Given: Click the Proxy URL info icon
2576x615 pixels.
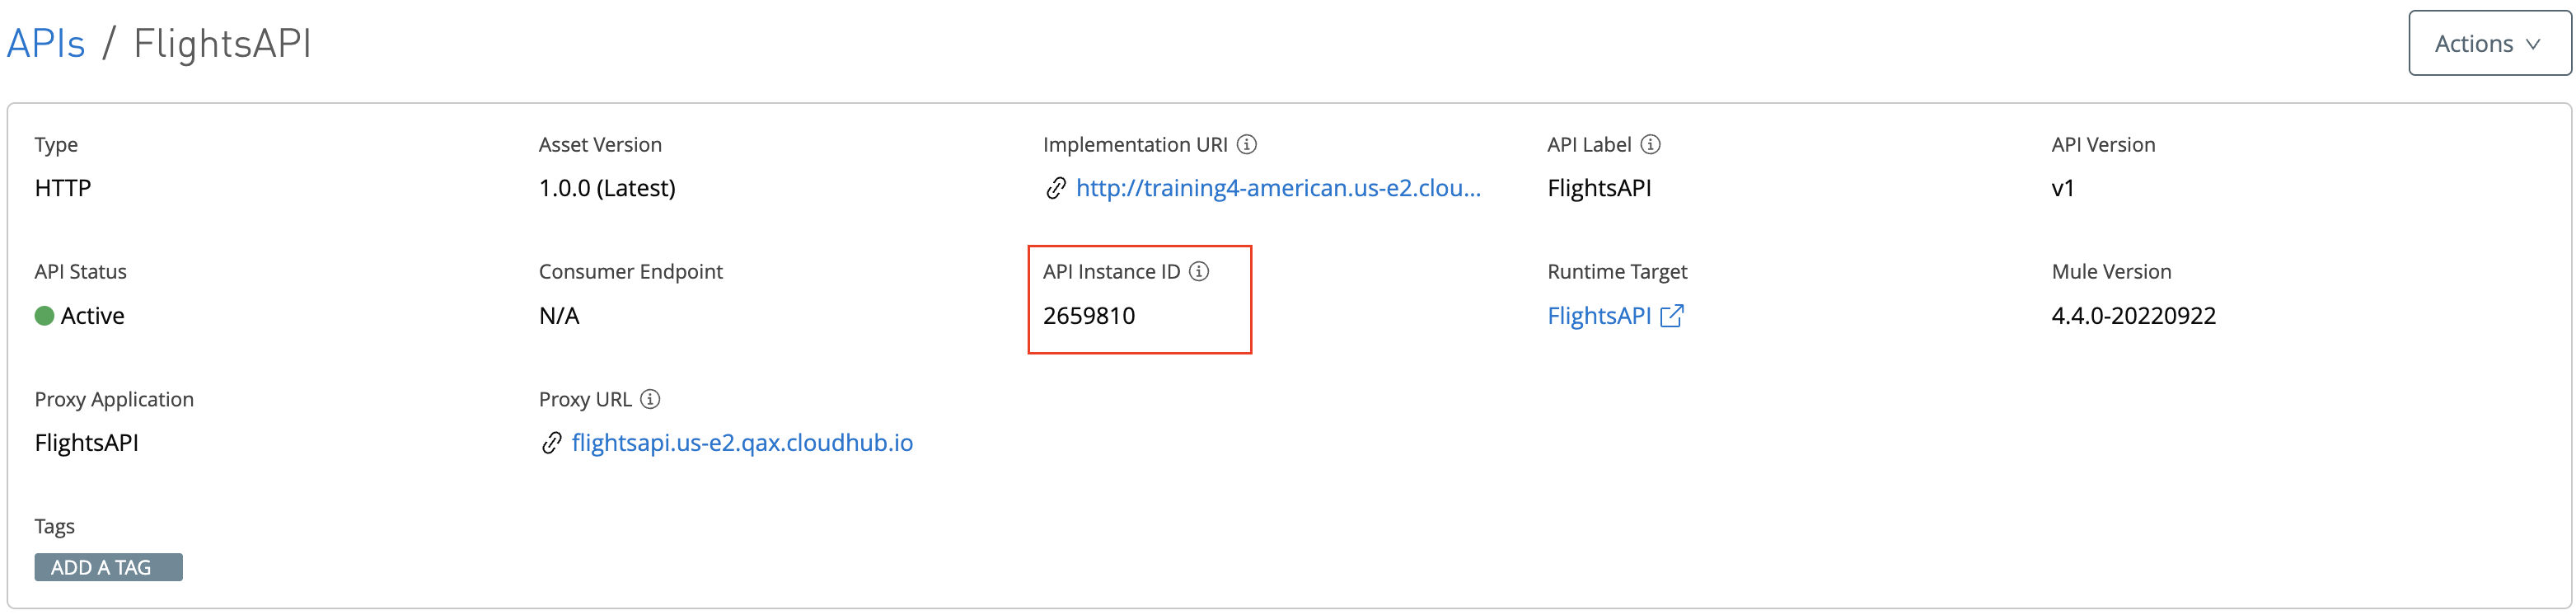Looking at the screenshot, I should (649, 399).
